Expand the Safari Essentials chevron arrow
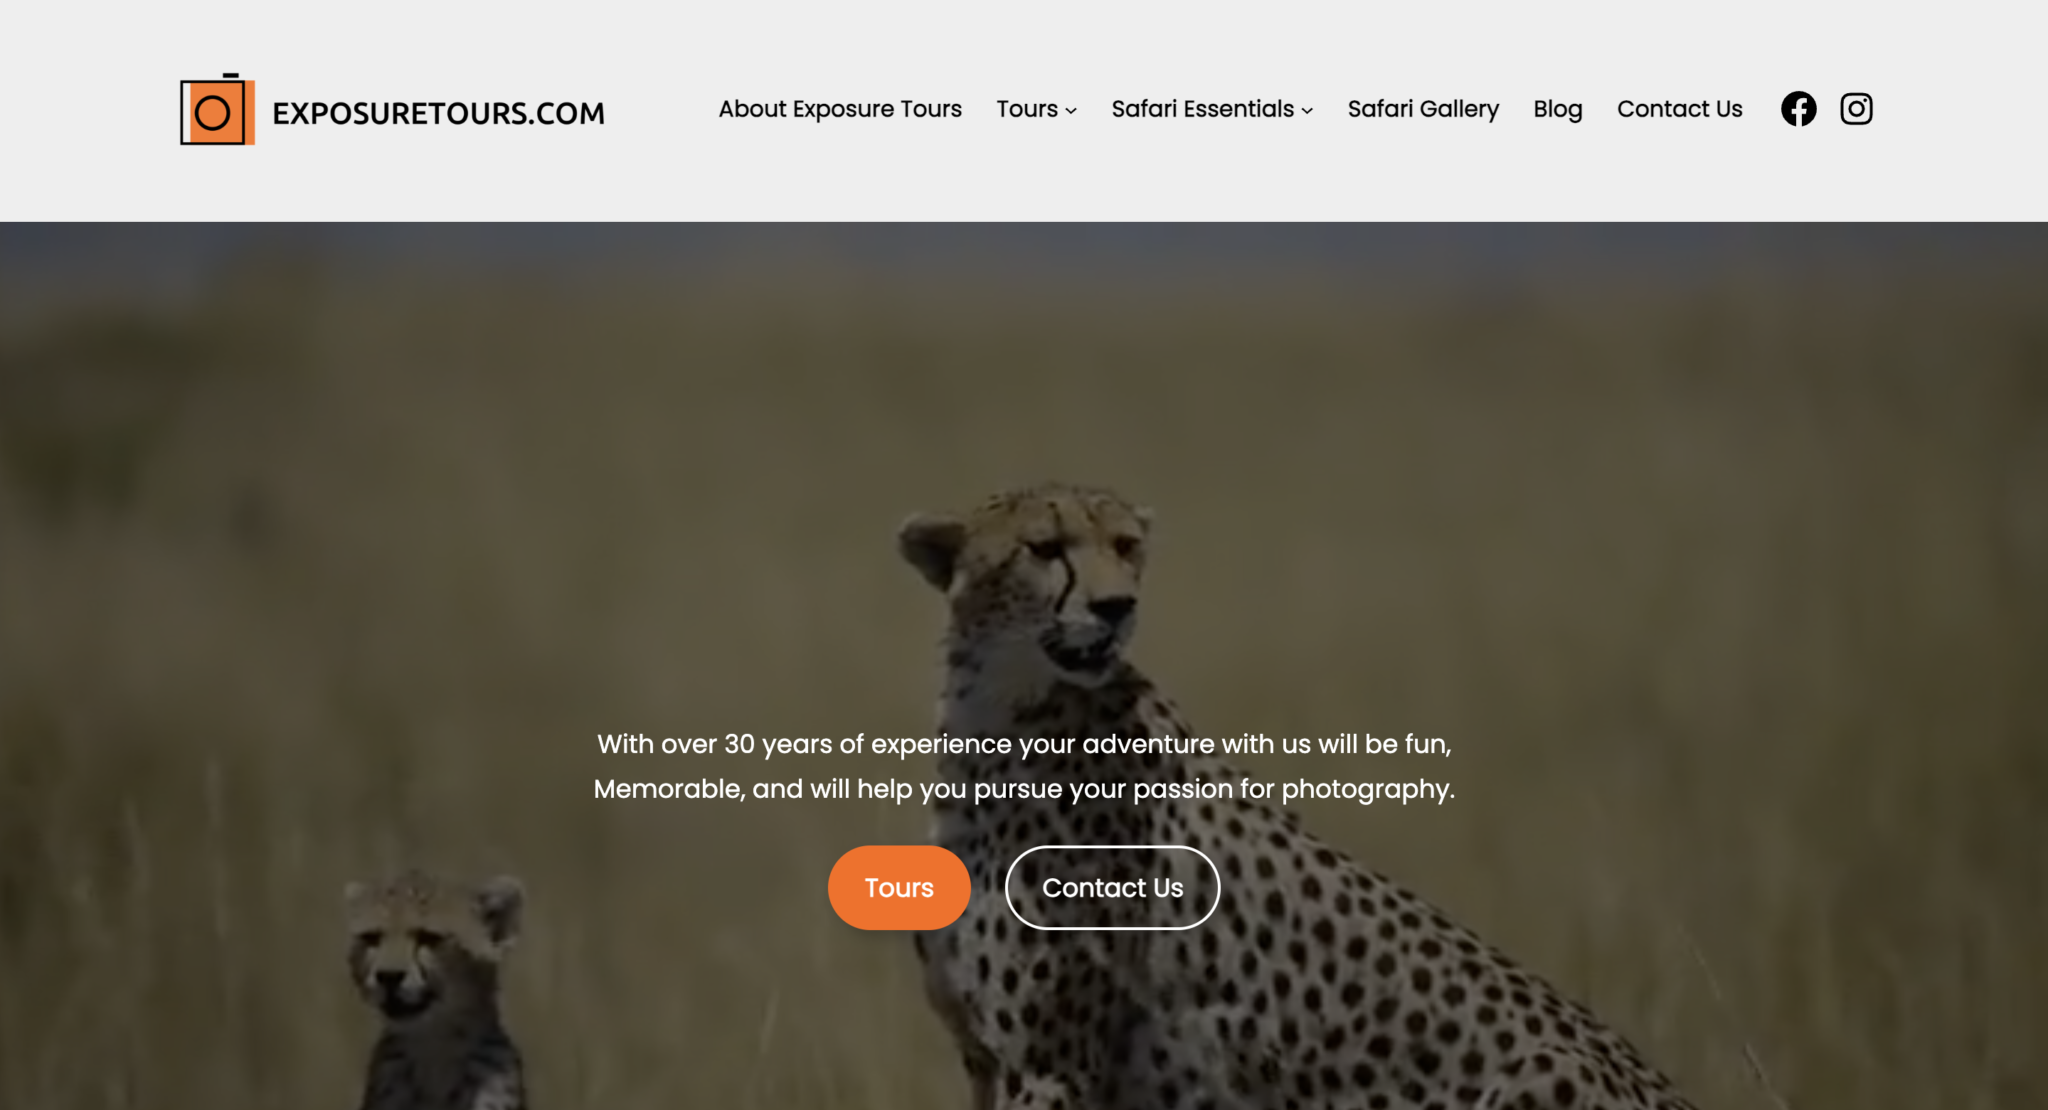This screenshot has height=1110, width=2048. click(1307, 111)
